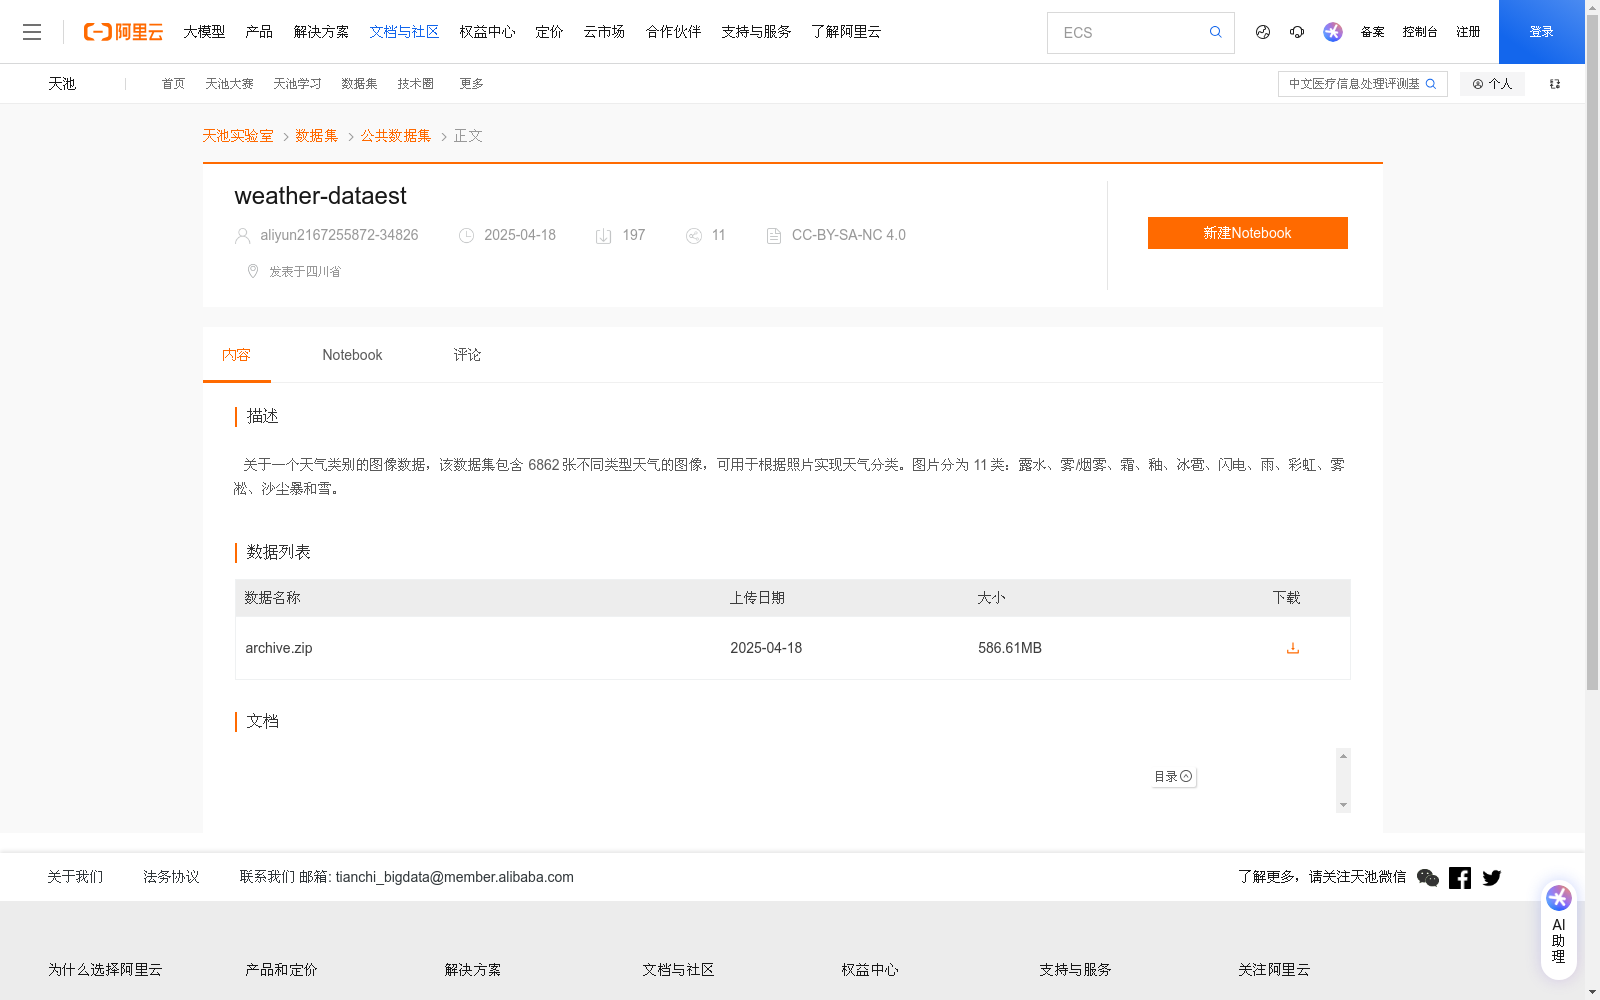Click the CC-BY-SA-NC 4.0 license text
This screenshot has height=1000, width=1600.
coord(849,235)
